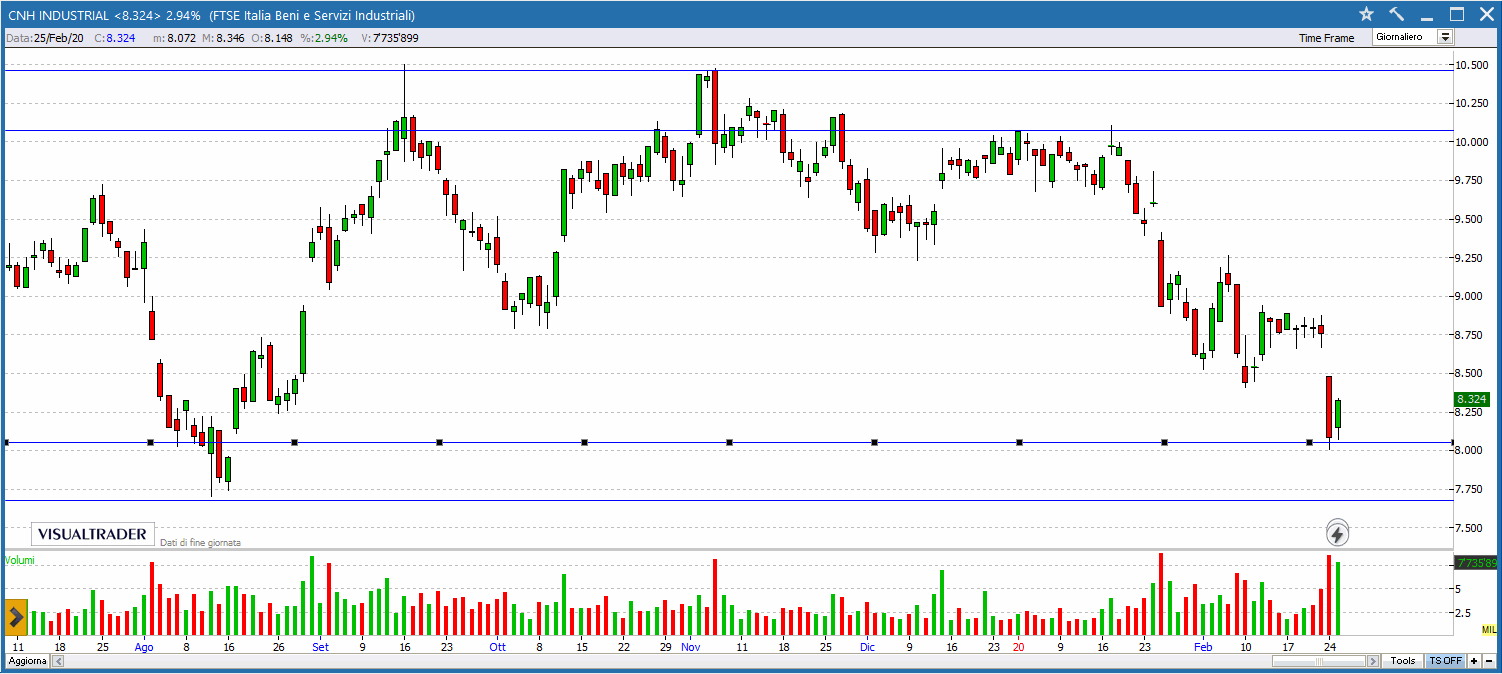1502x674 pixels.
Task: Click the Dic month label on time axis
Action: (x=867, y=647)
